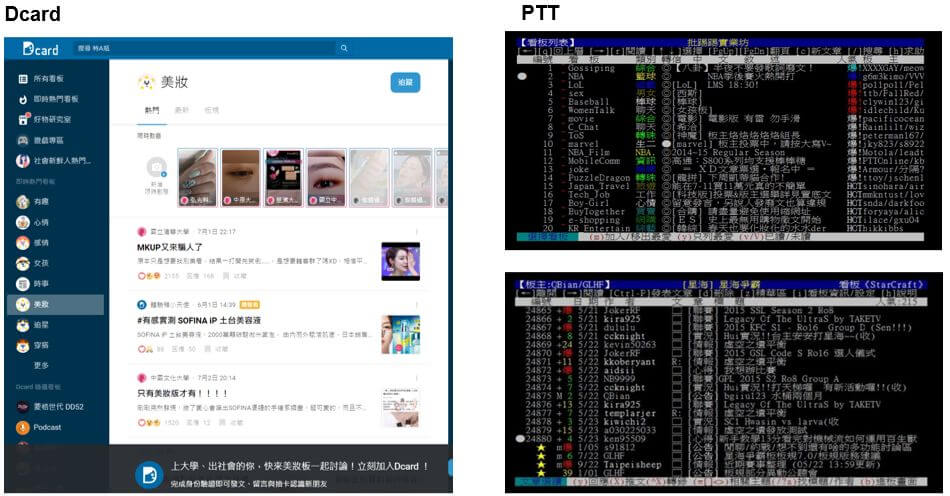Switch to the 板規 tab

coord(211,110)
